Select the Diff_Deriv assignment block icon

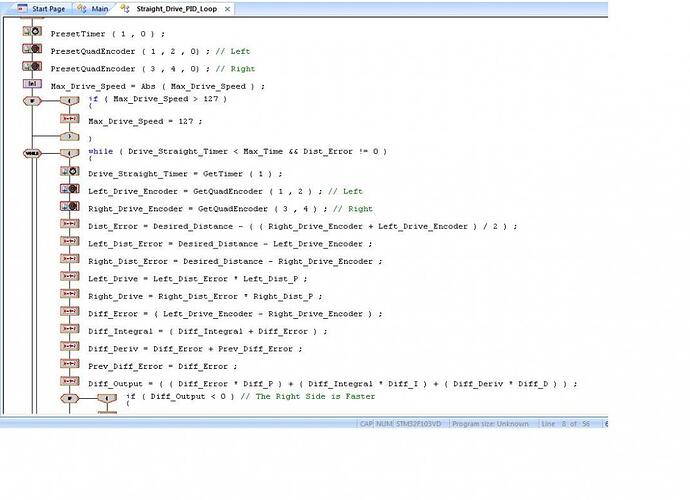[x=70, y=346]
